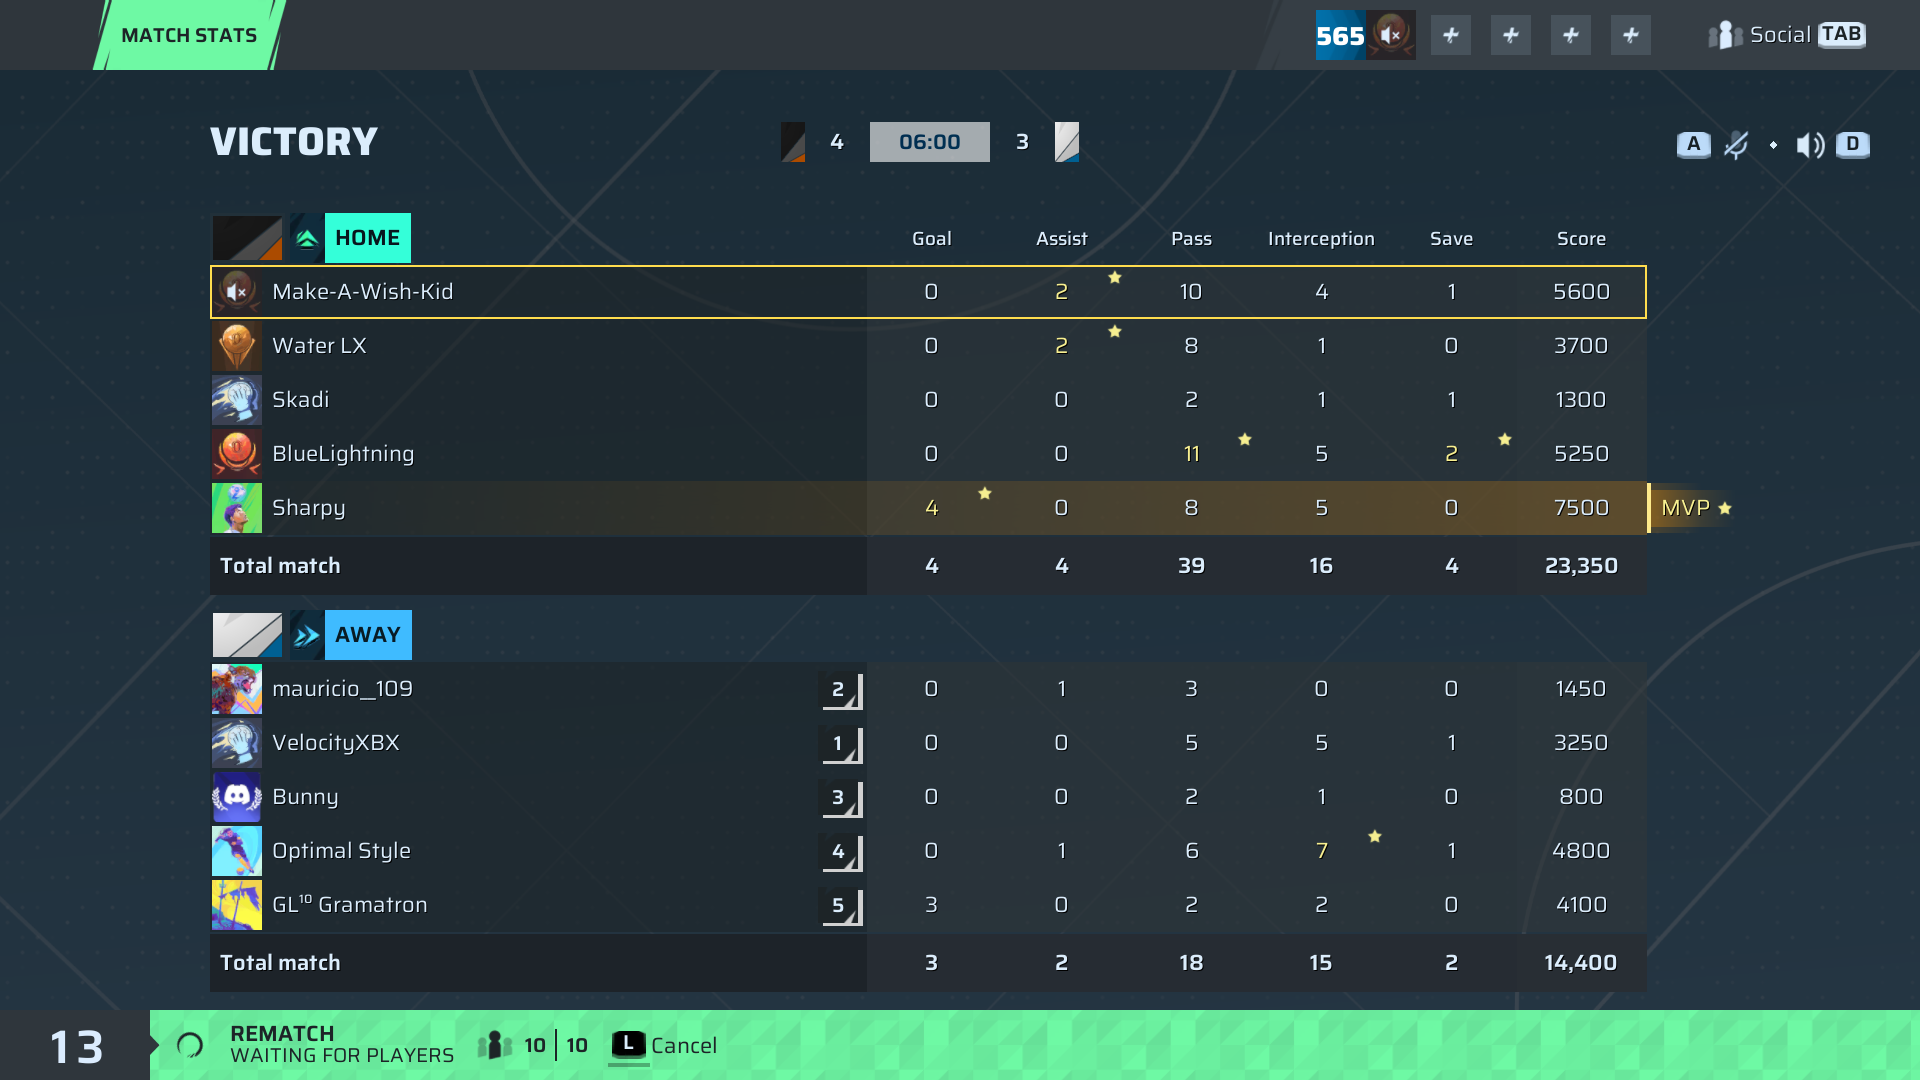Open Optimal Style's avatar
Viewport: 1920px width, 1080px height.
coord(237,851)
